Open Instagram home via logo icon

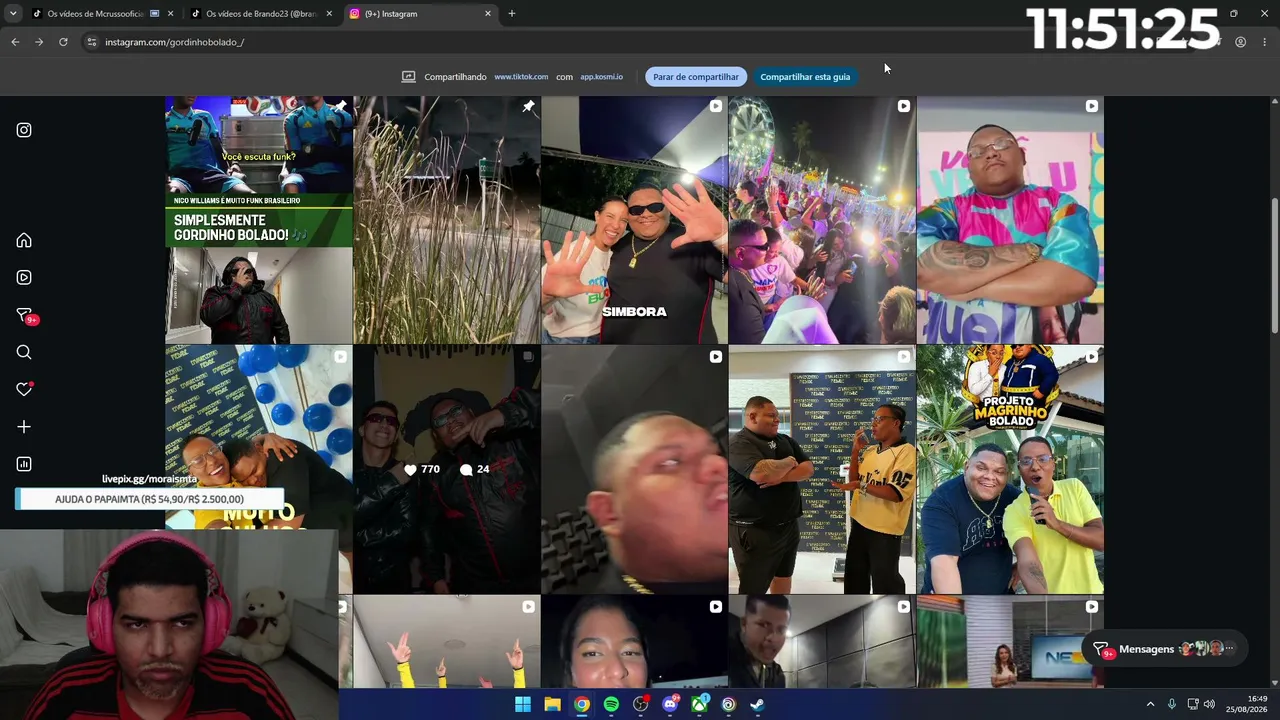tap(24, 130)
